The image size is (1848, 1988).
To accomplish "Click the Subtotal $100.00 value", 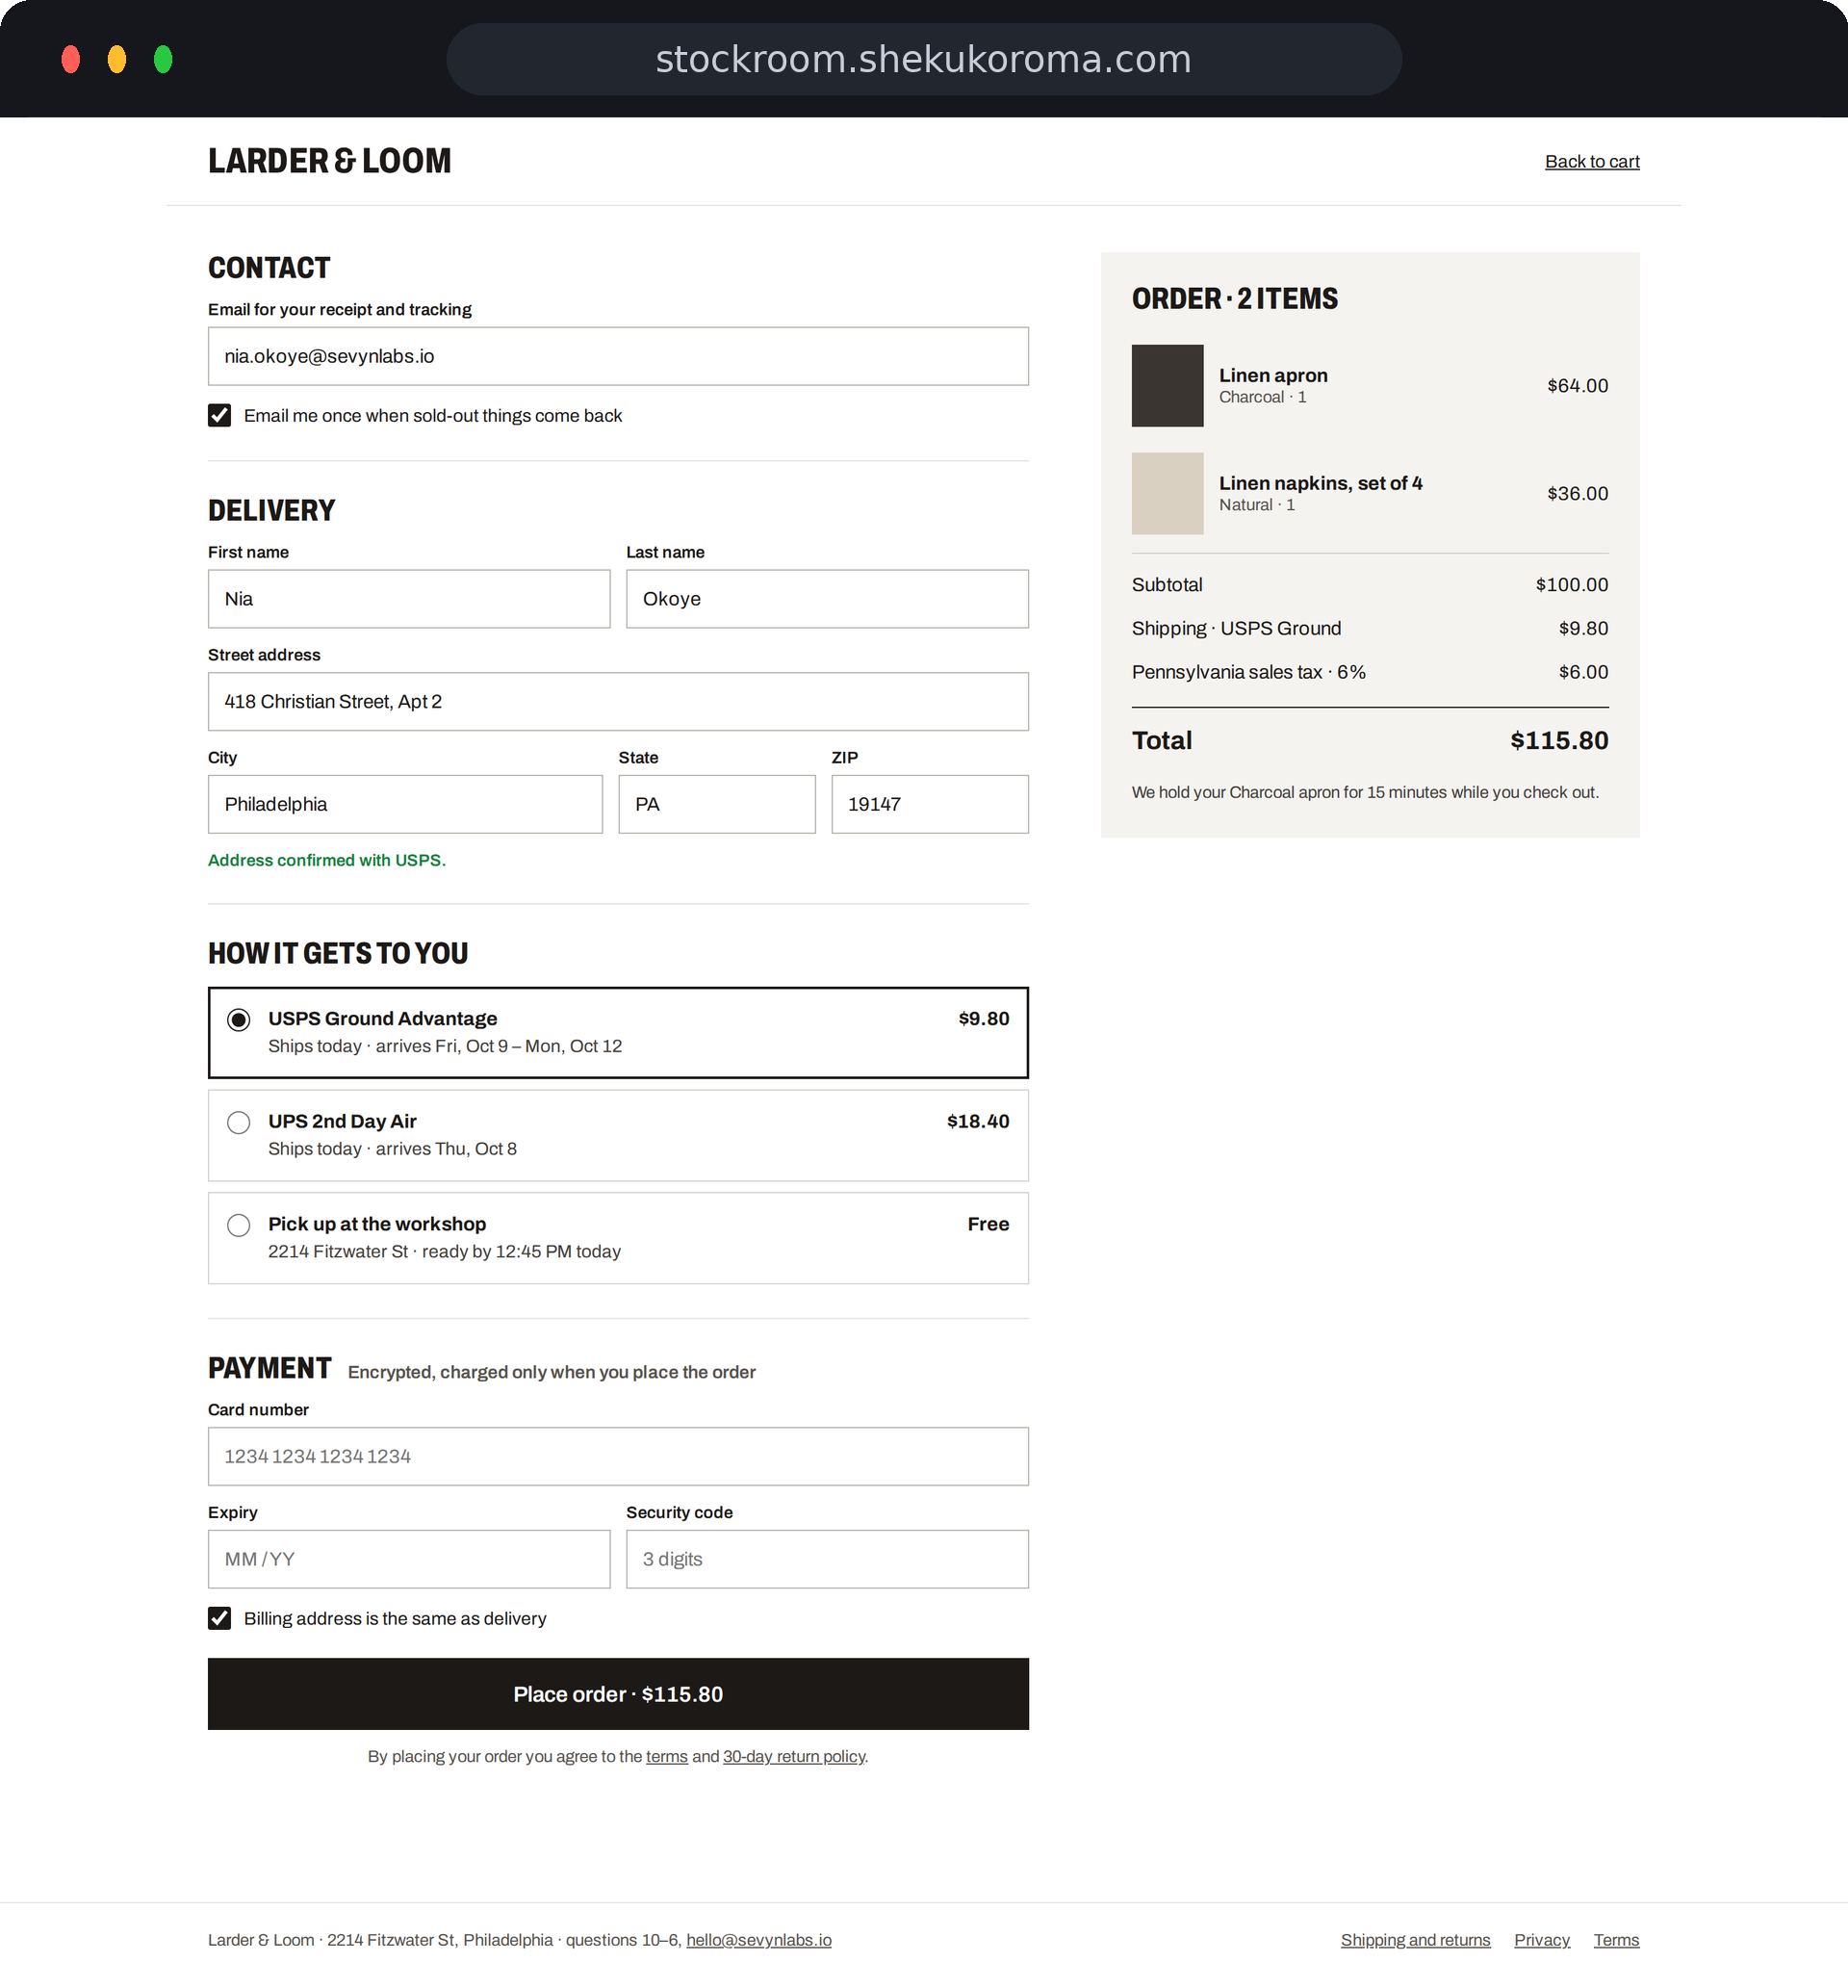I will (x=1572, y=585).
